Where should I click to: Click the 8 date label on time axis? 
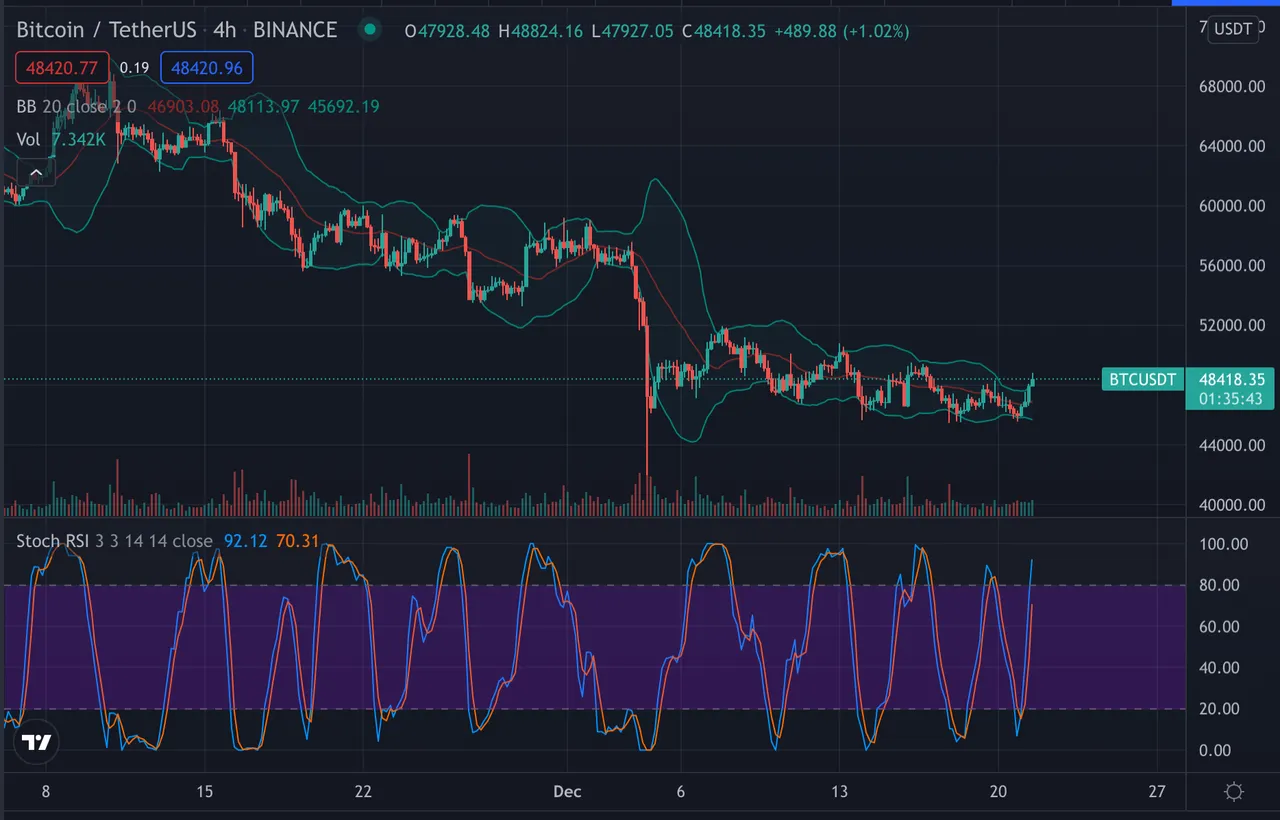click(45, 792)
